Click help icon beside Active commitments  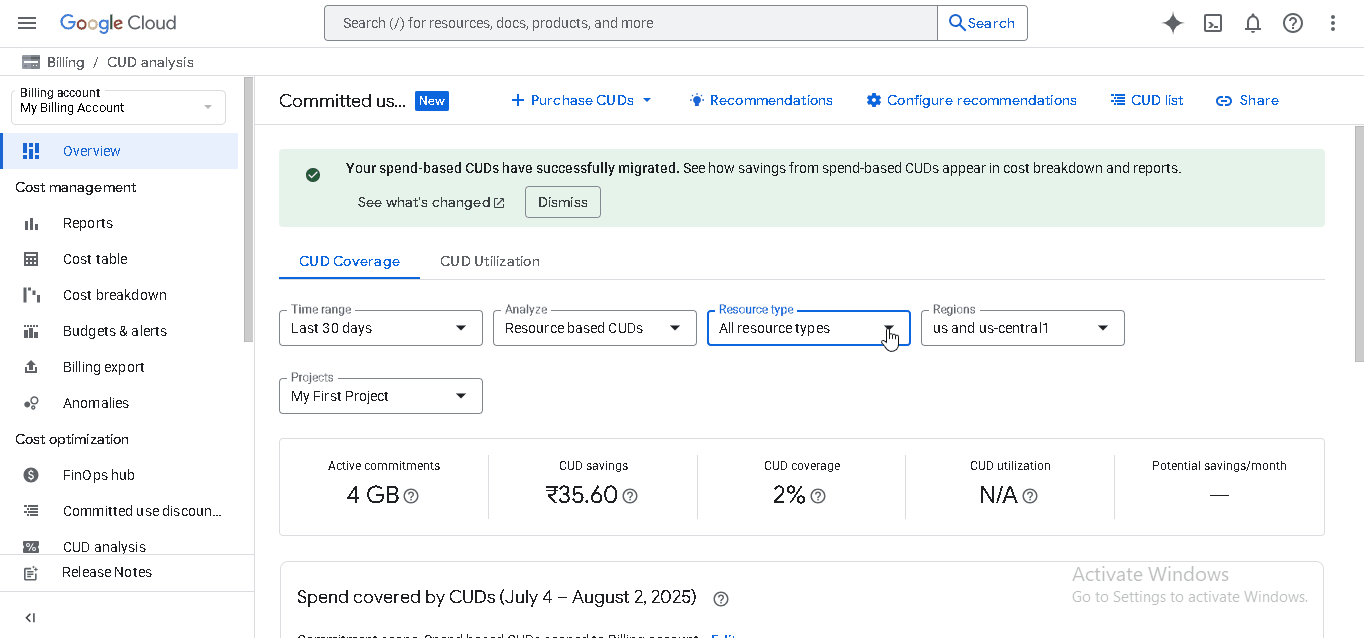click(x=411, y=496)
